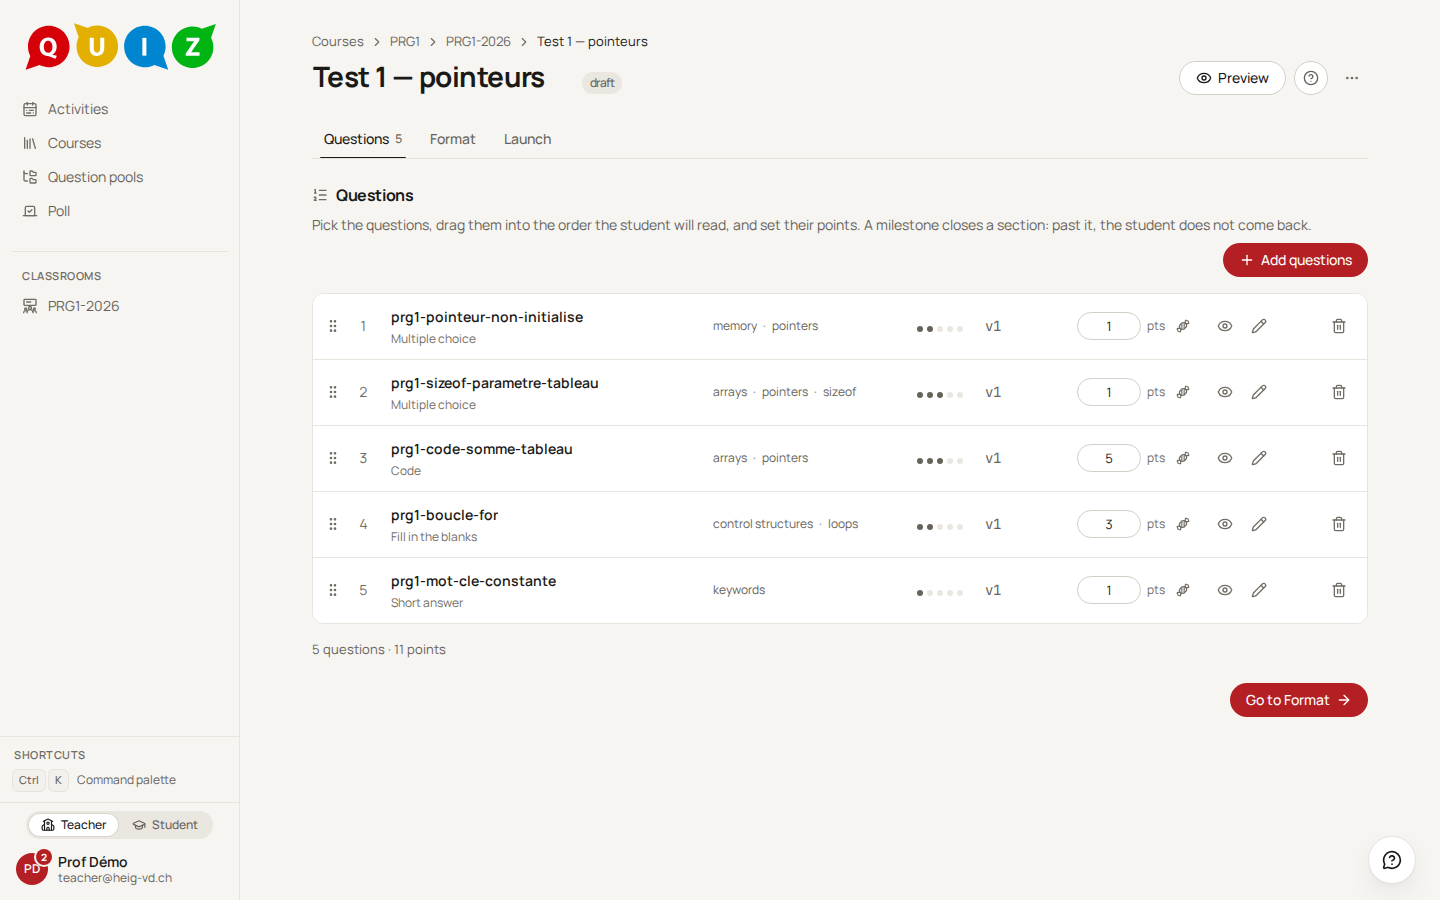The image size is (1440, 900).
Task: Click the link icon beside prg1-pointeur-non-initialise points
Action: 1183,326
